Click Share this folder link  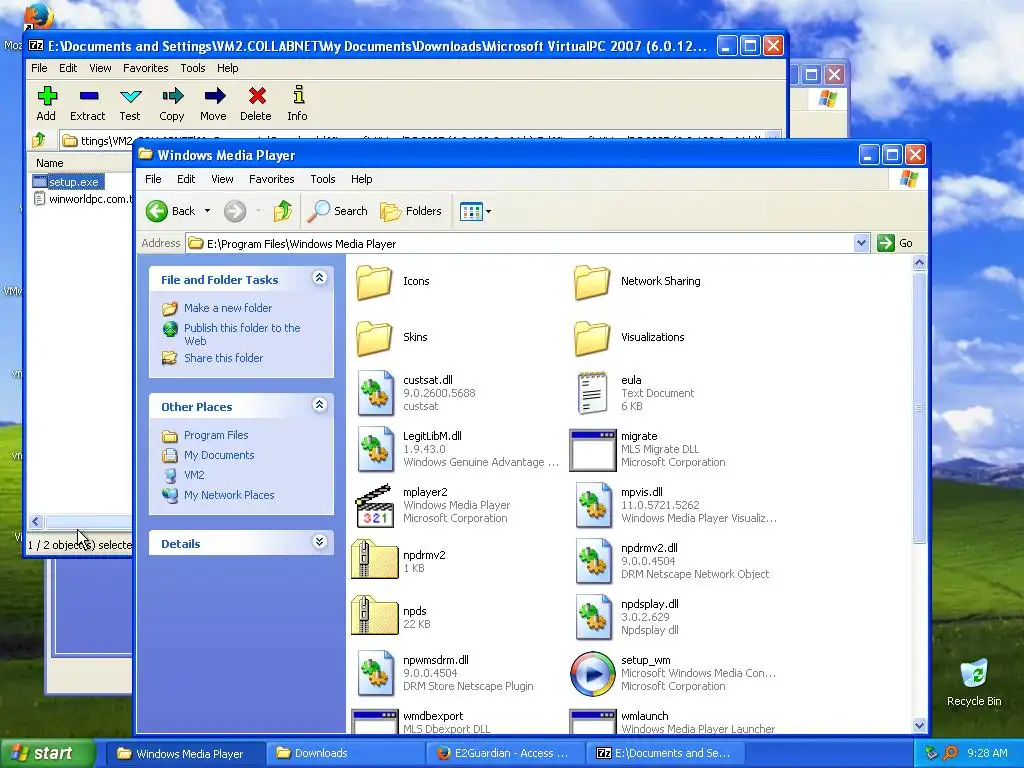coord(223,358)
